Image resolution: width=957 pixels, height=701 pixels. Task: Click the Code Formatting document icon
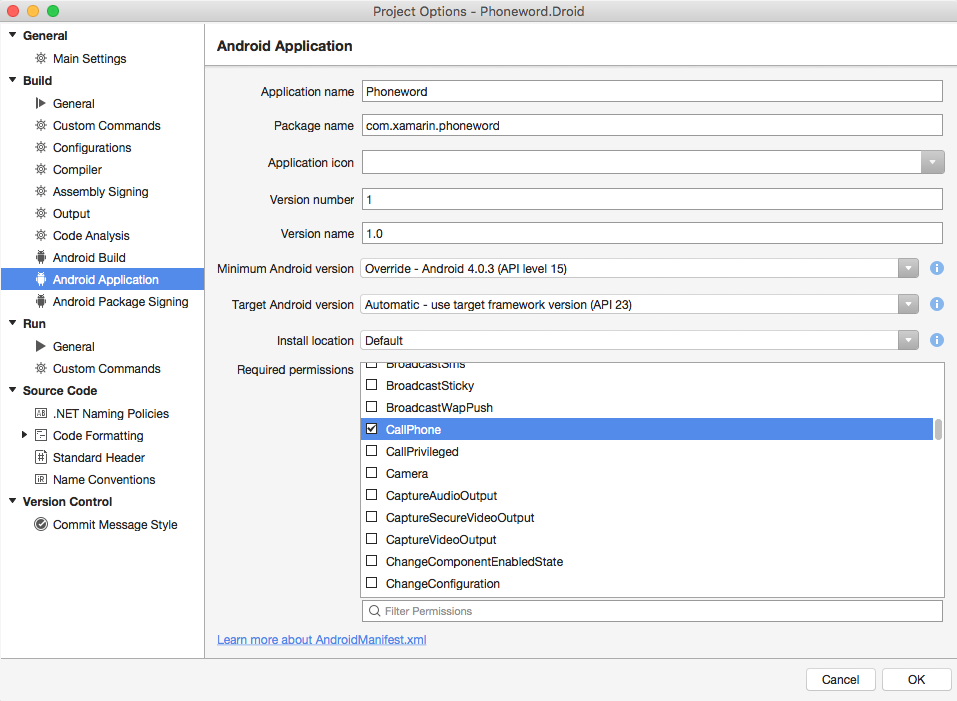coord(41,436)
